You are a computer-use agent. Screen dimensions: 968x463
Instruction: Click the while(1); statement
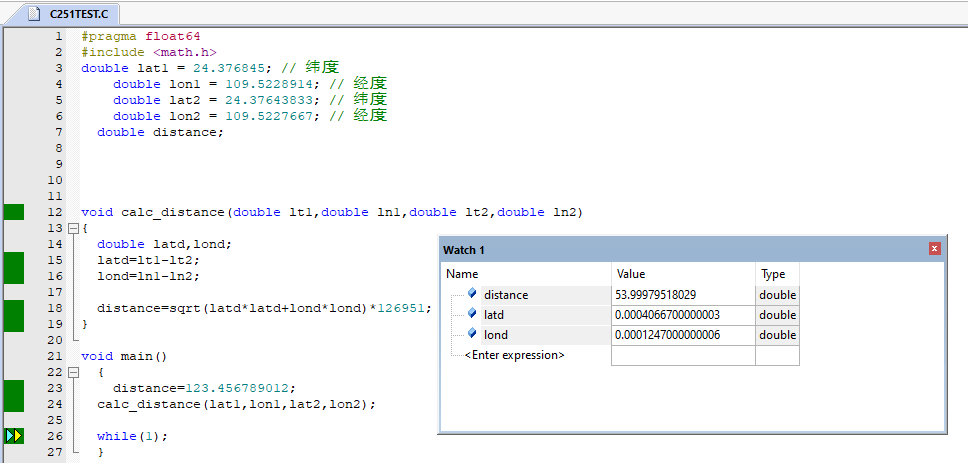point(133,436)
